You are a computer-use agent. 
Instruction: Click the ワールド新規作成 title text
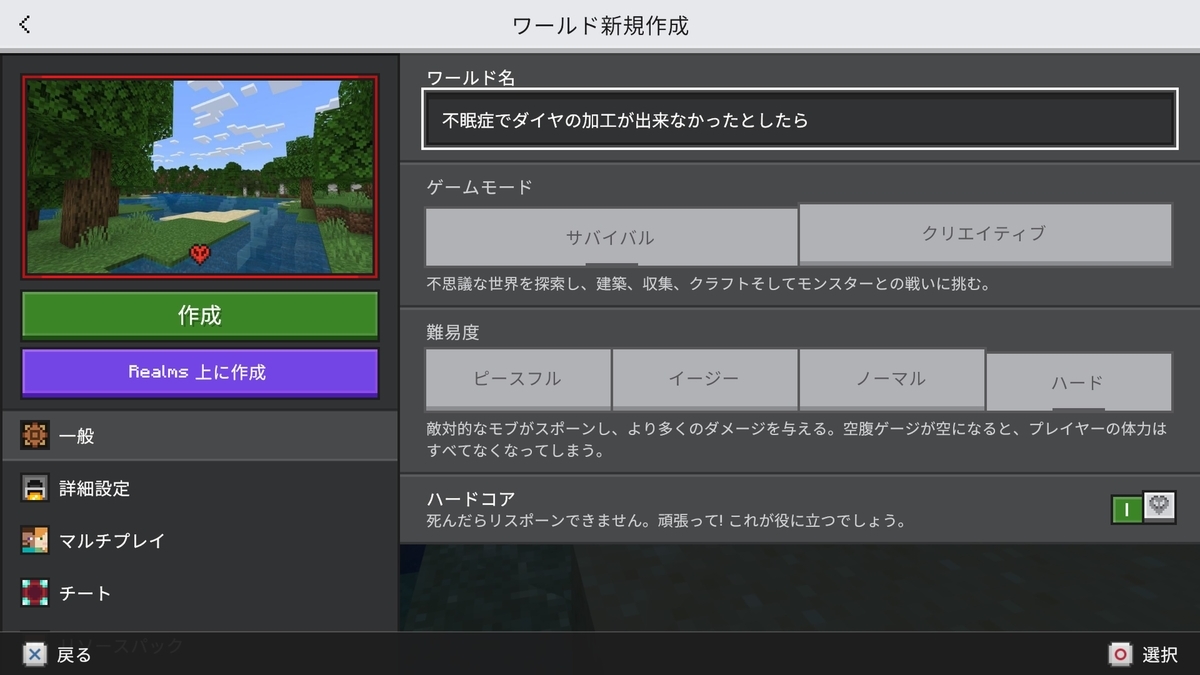600,25
